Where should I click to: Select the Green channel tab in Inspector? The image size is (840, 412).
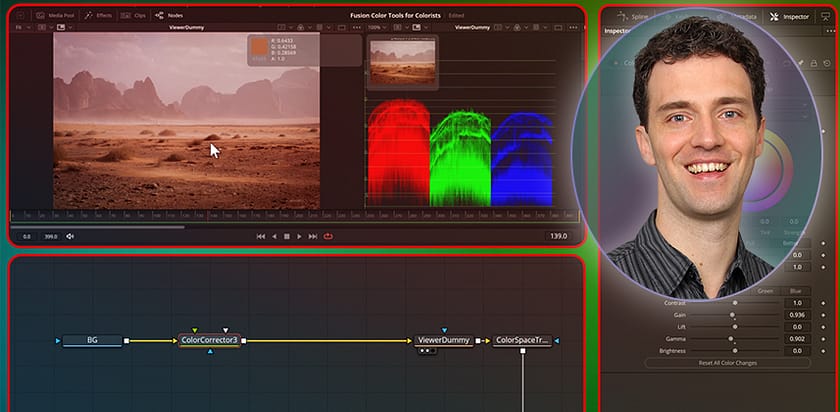pos(765,291)
